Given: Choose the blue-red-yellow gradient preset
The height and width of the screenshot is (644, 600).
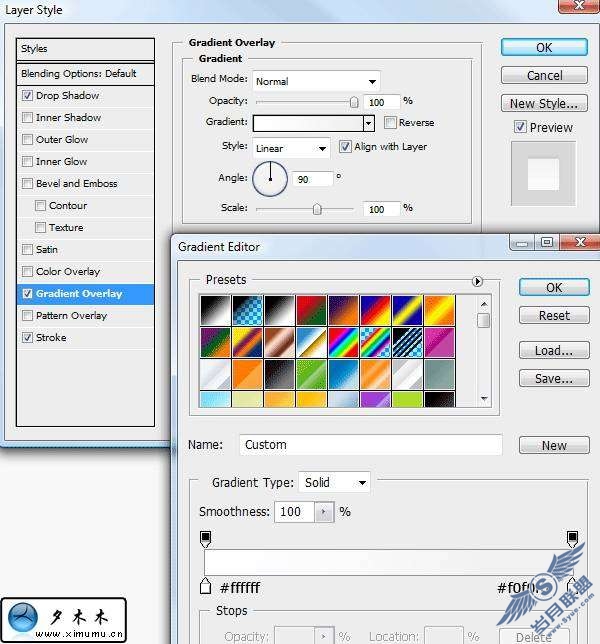Looking at the screenshot, I should (375, 310).
